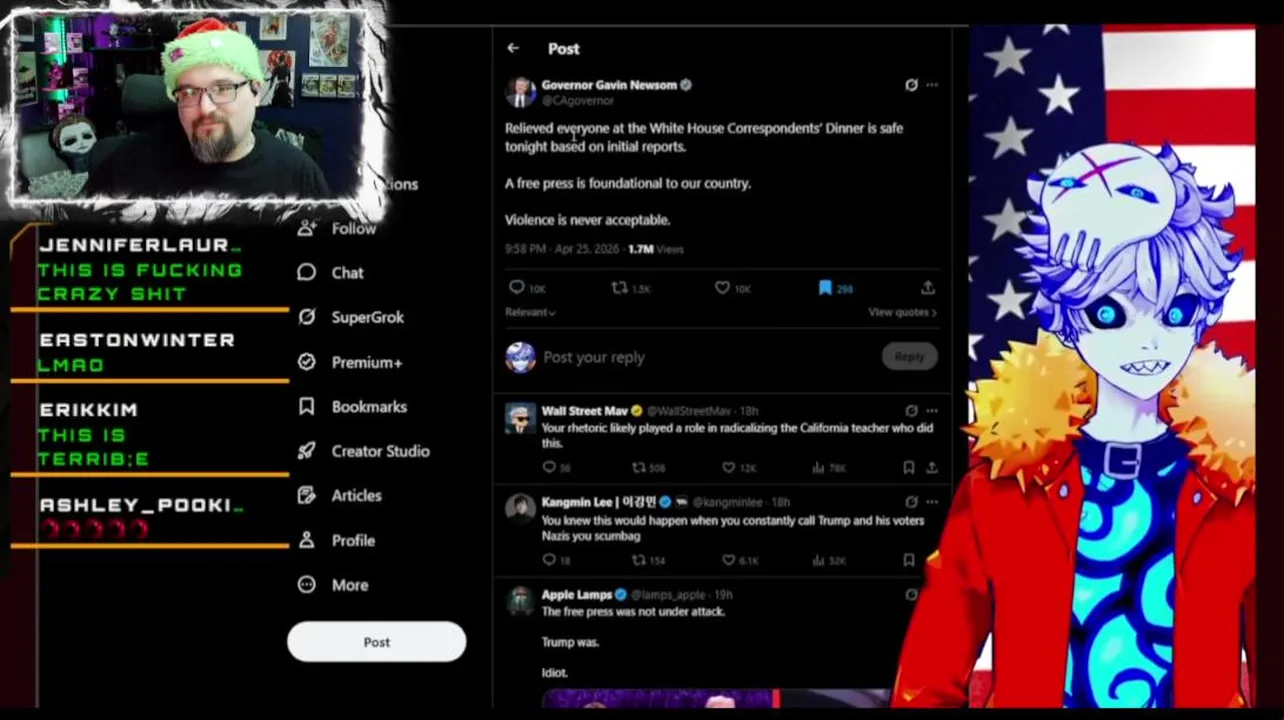The image size is (1284, 720).
Task: More options on Wall Street Mav's comment
Action: 932,411
